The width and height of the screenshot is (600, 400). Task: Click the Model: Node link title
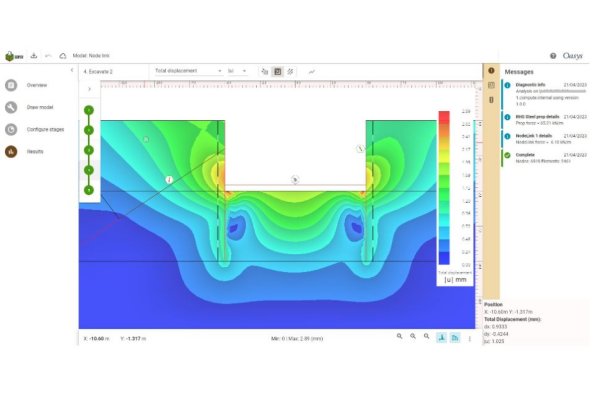tap(91, 56)
